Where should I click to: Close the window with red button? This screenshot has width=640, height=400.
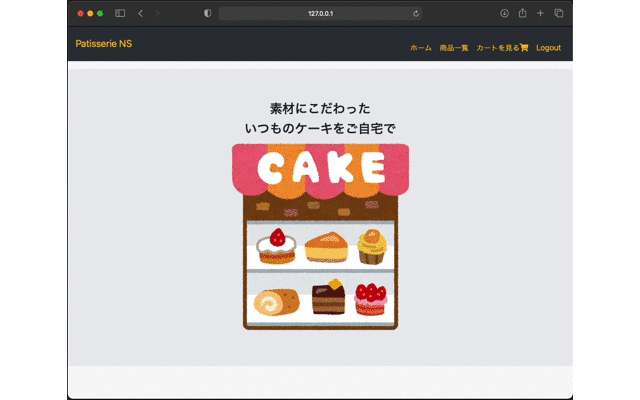pyautogui.click(x=80, y=13)
